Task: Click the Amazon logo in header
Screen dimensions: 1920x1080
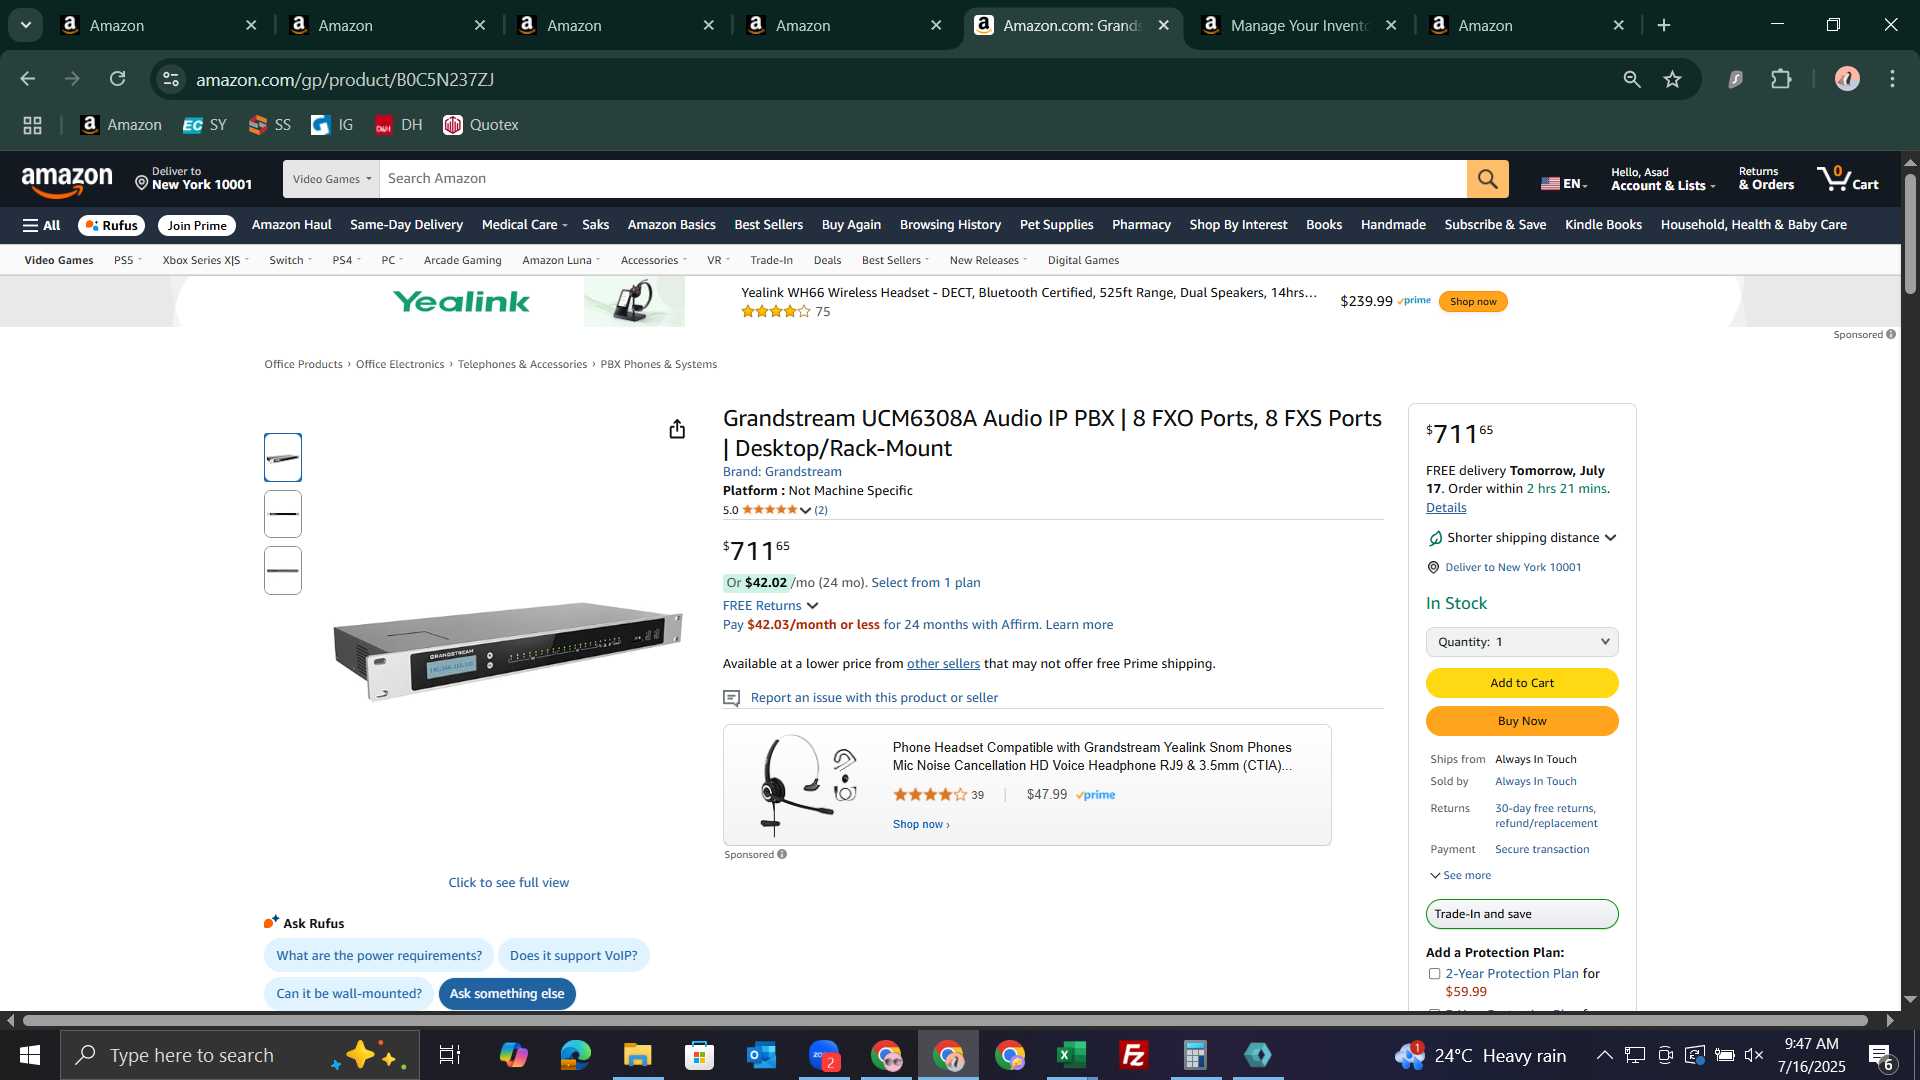Action: [67, 180]
